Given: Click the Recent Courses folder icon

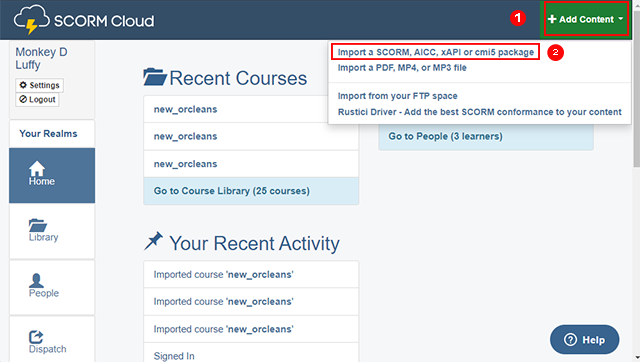Looking at the screenshot, I should [155, 77].
